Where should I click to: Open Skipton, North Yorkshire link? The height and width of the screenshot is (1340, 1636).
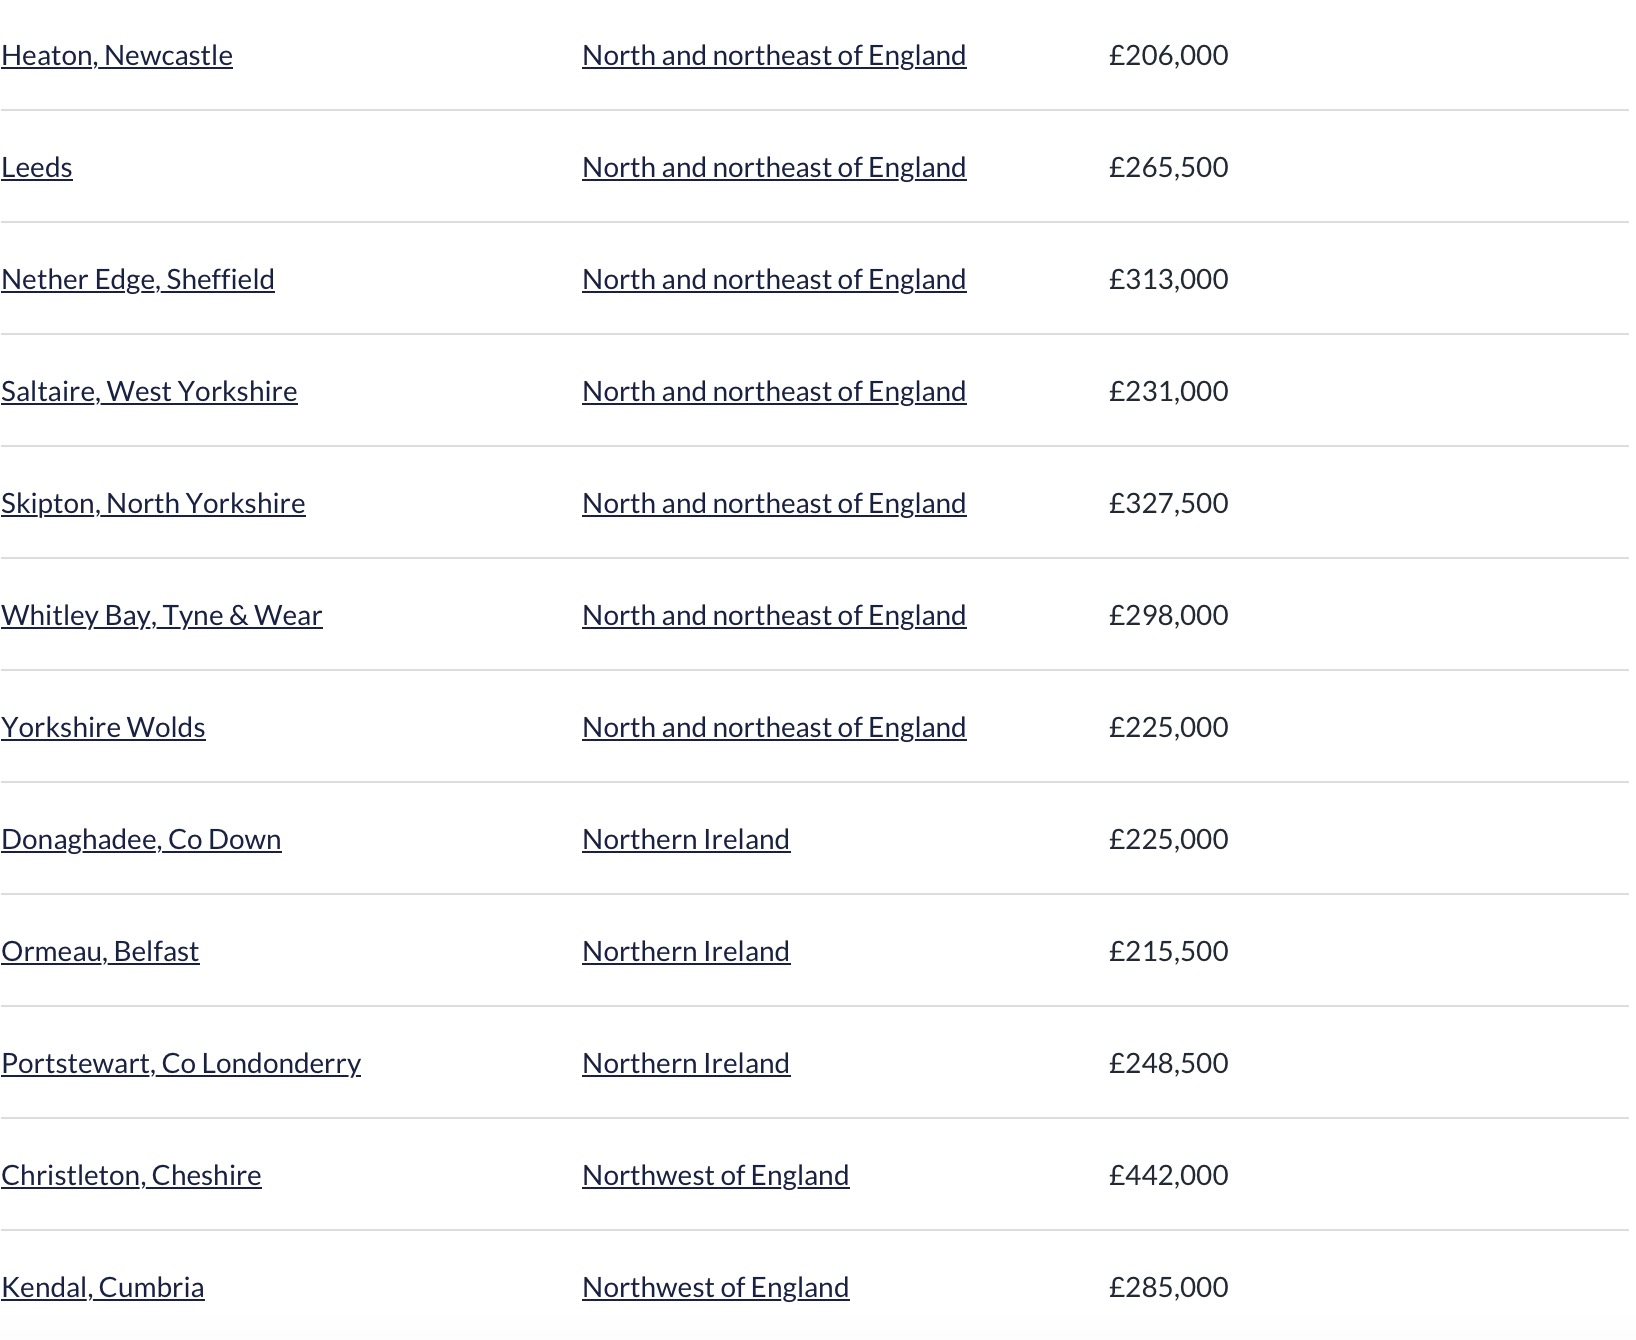(x=153, y=503)
